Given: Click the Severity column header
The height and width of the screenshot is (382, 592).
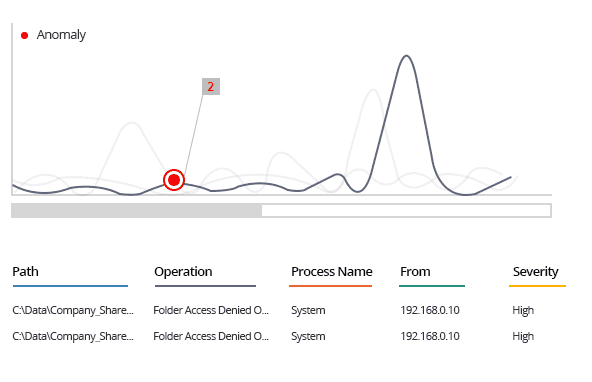Looking at the screenshot, I should (x=535, y=271).
